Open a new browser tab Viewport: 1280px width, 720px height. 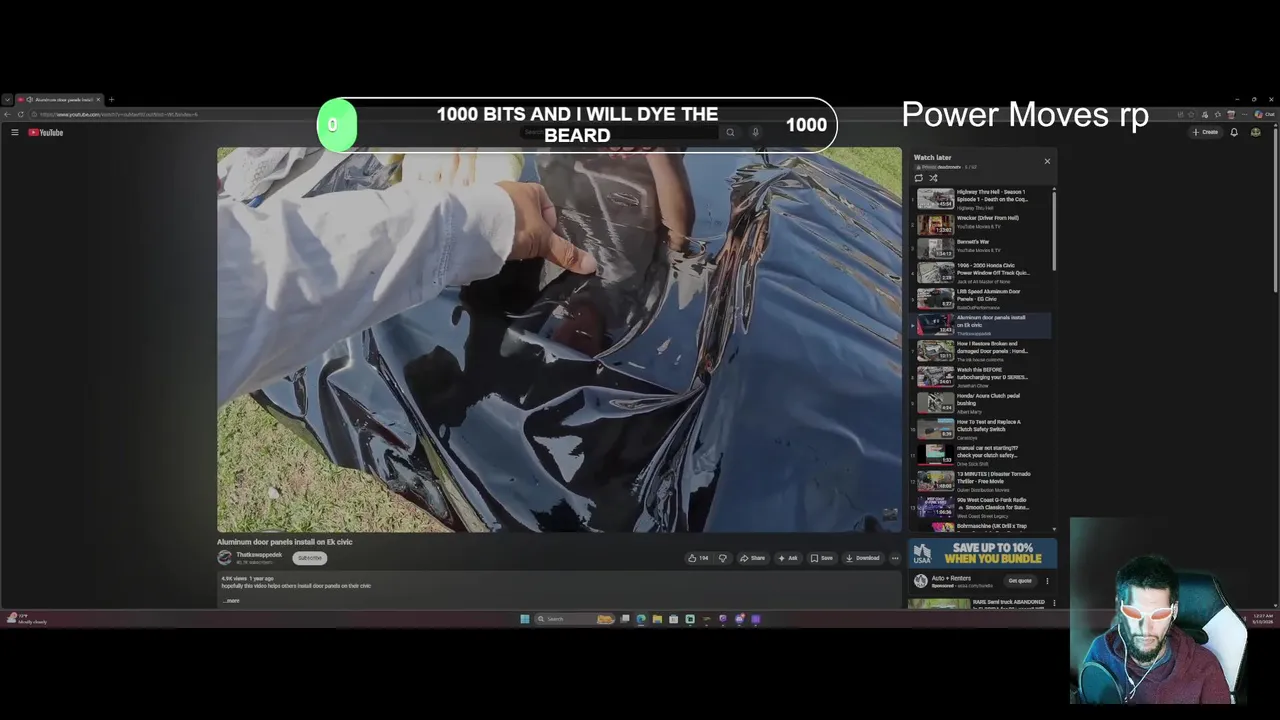click(x=111, y=100)
